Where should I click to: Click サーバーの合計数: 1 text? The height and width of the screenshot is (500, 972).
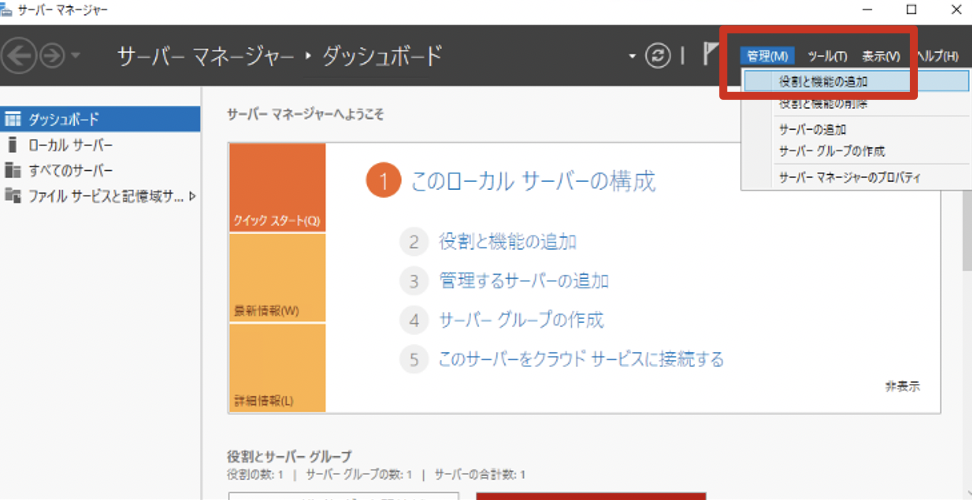coord(480,475)
